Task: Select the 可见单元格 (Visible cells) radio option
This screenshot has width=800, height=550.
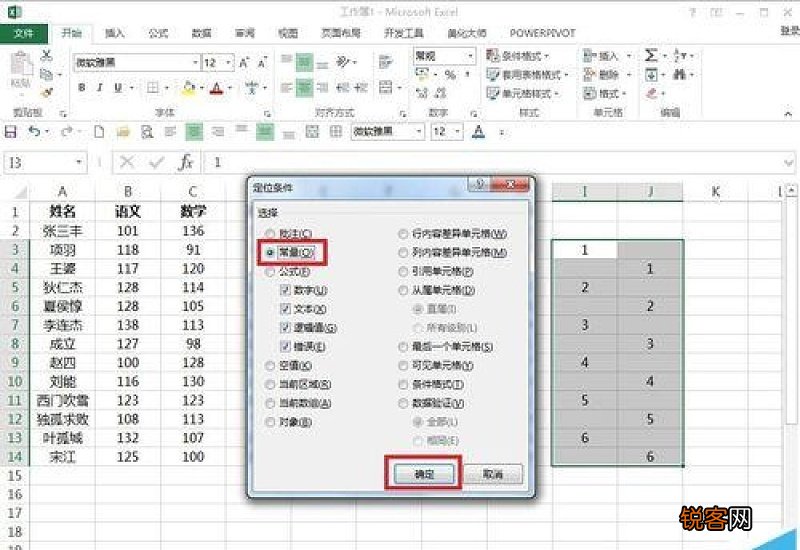Action: coord(436,365)
